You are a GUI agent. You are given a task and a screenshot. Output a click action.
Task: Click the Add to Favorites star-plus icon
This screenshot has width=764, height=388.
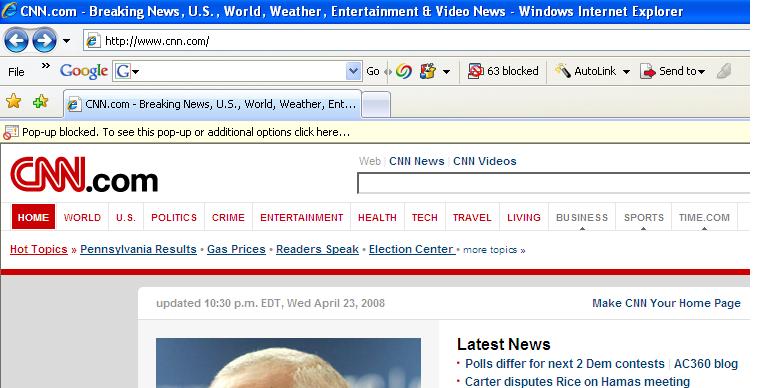click(x=40, y=101)
